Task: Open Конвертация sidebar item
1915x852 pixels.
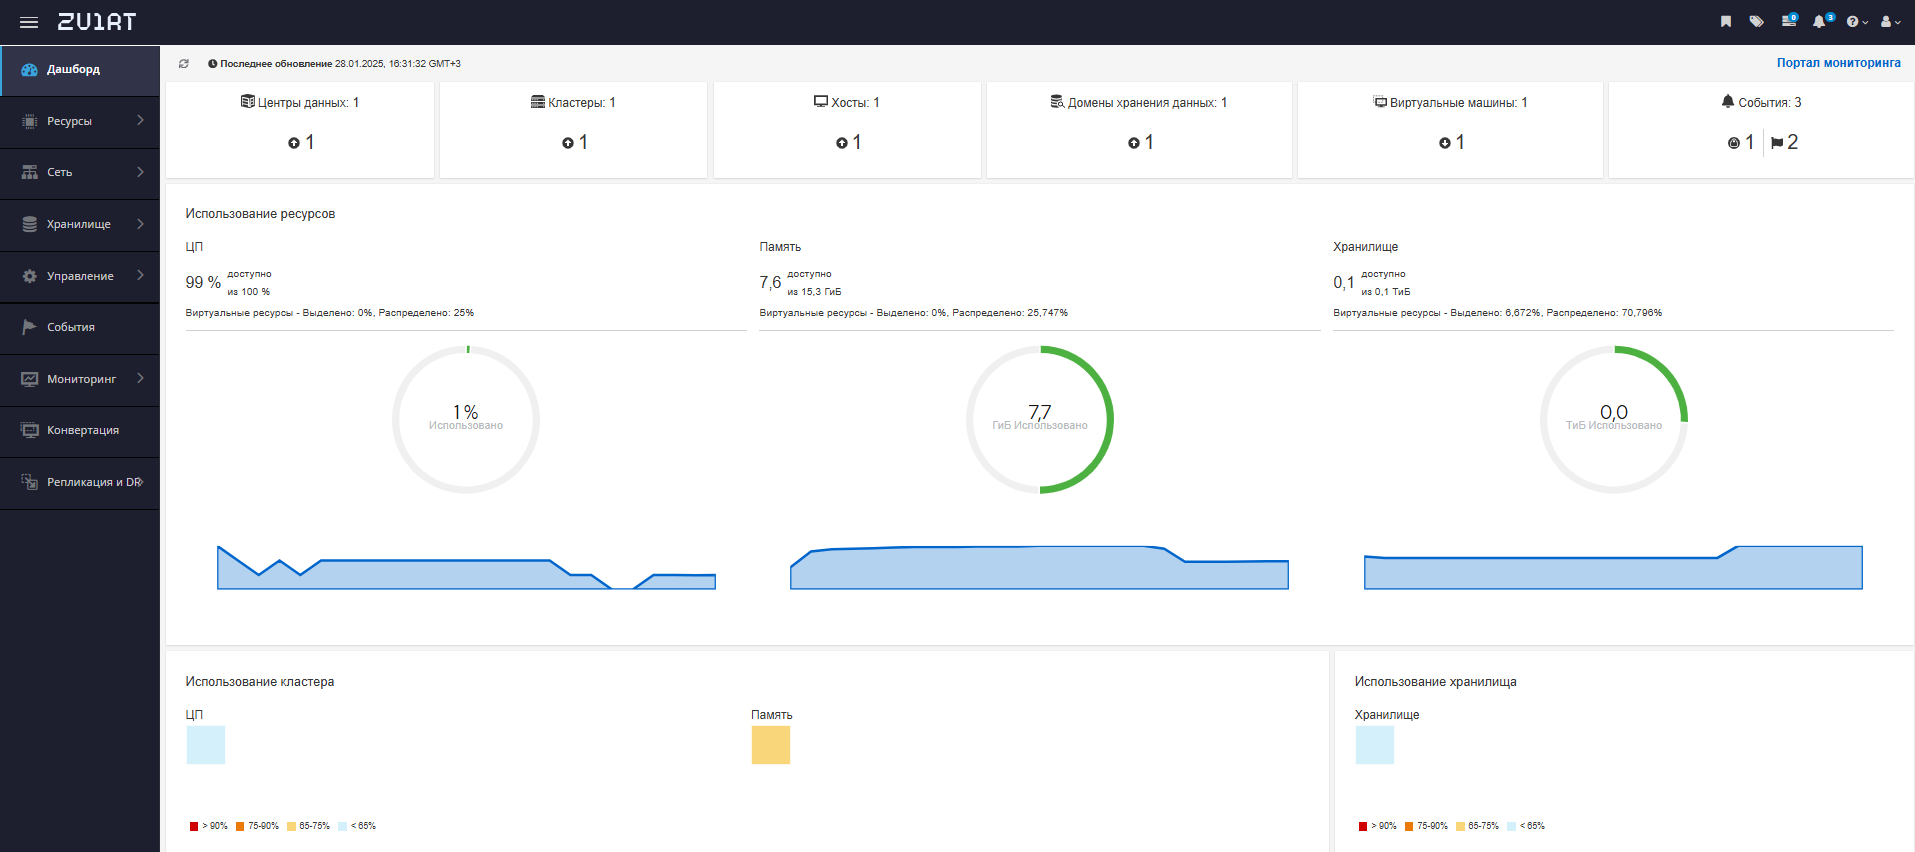Action: (80, 431)
